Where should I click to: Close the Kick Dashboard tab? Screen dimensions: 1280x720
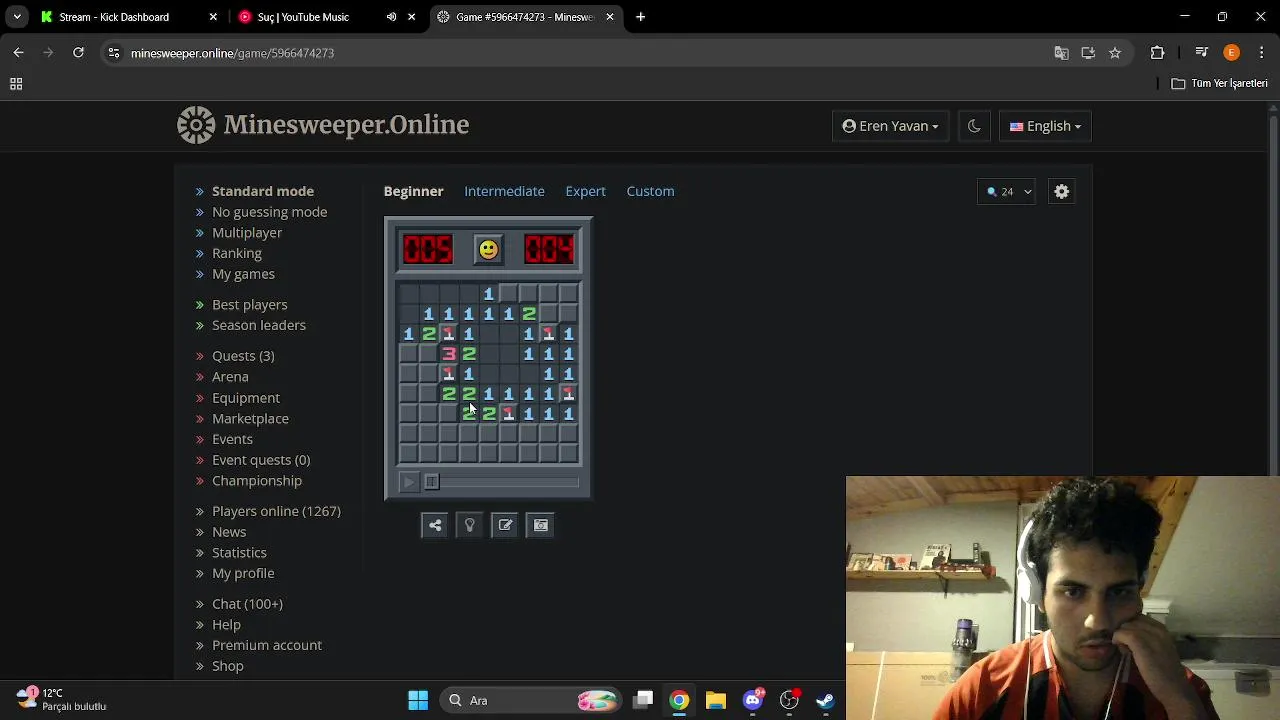213,17
